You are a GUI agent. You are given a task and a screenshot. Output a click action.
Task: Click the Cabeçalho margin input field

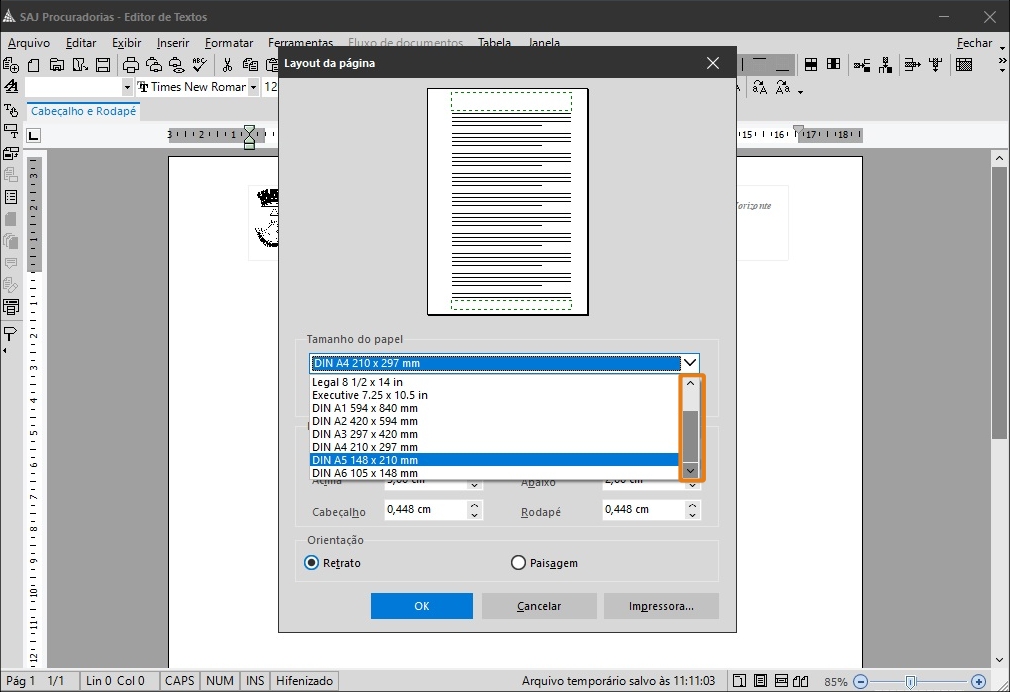click(x=425, y=510)
